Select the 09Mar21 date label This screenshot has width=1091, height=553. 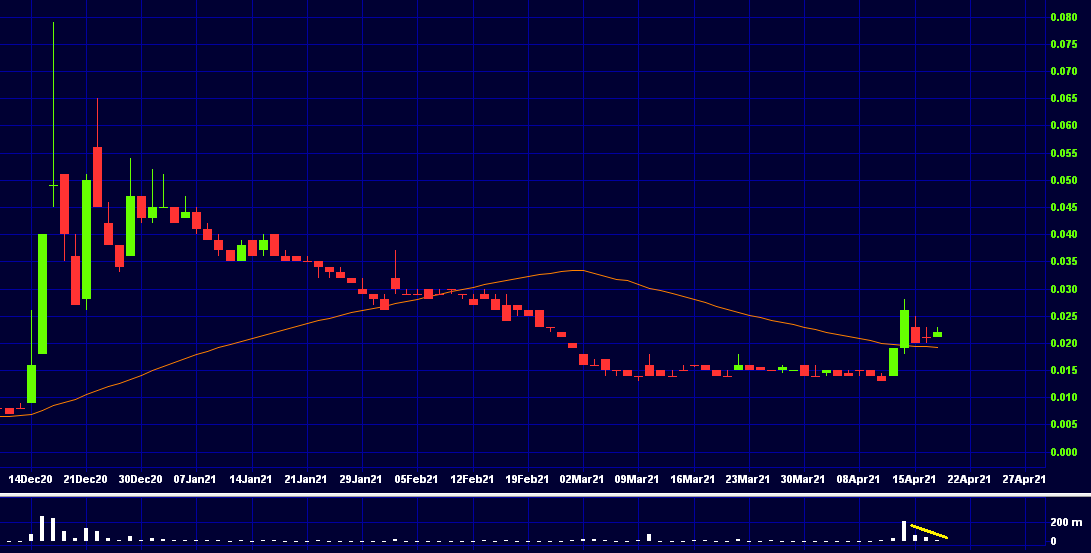[x=637, y=479]
